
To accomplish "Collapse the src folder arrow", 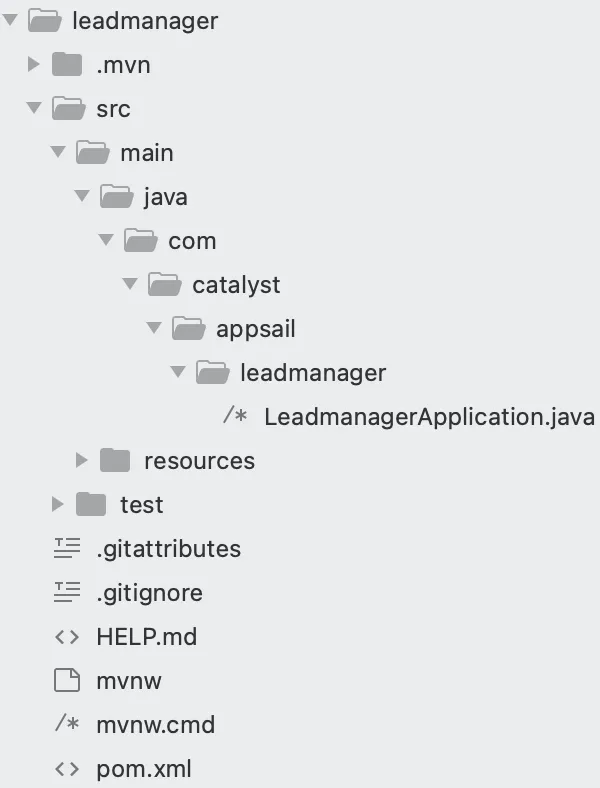I will point(34,109).
